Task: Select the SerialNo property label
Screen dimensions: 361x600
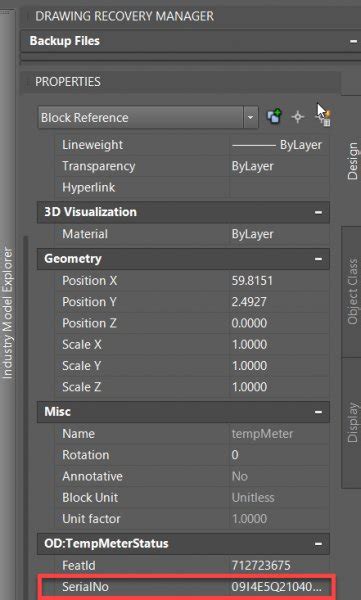Action: tap(85, 587)
